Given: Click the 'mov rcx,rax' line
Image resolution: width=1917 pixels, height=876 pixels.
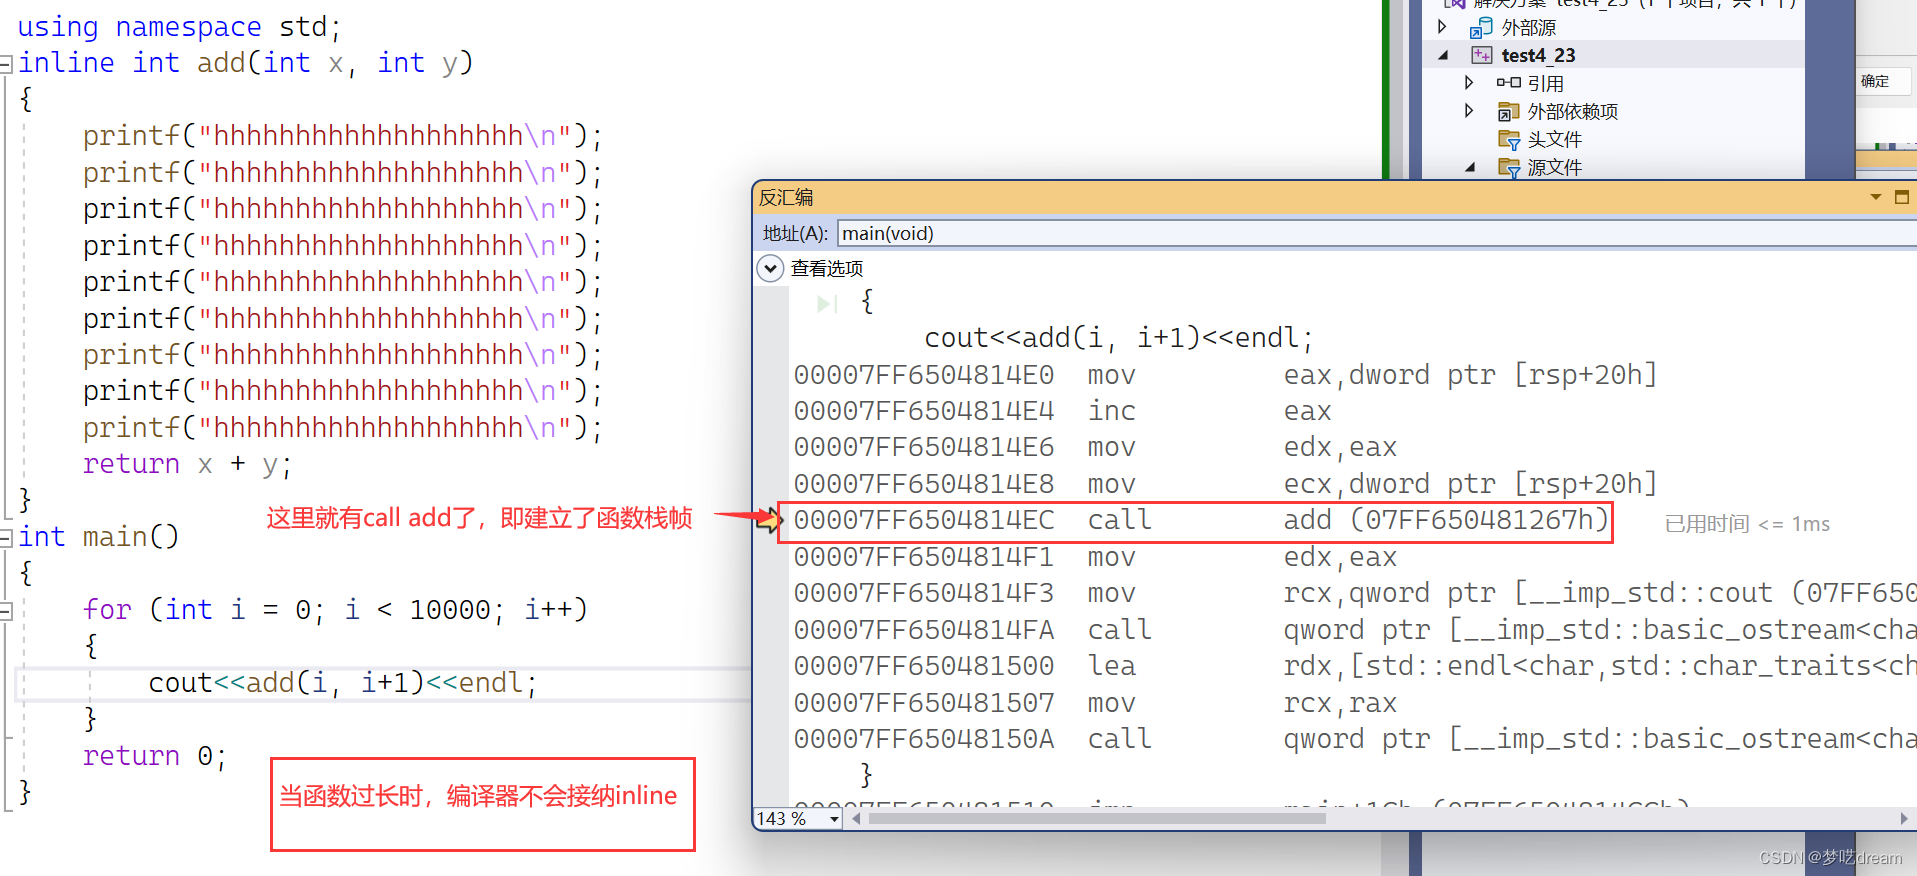Looking at the screenshot, I should tap(1095, 703).
